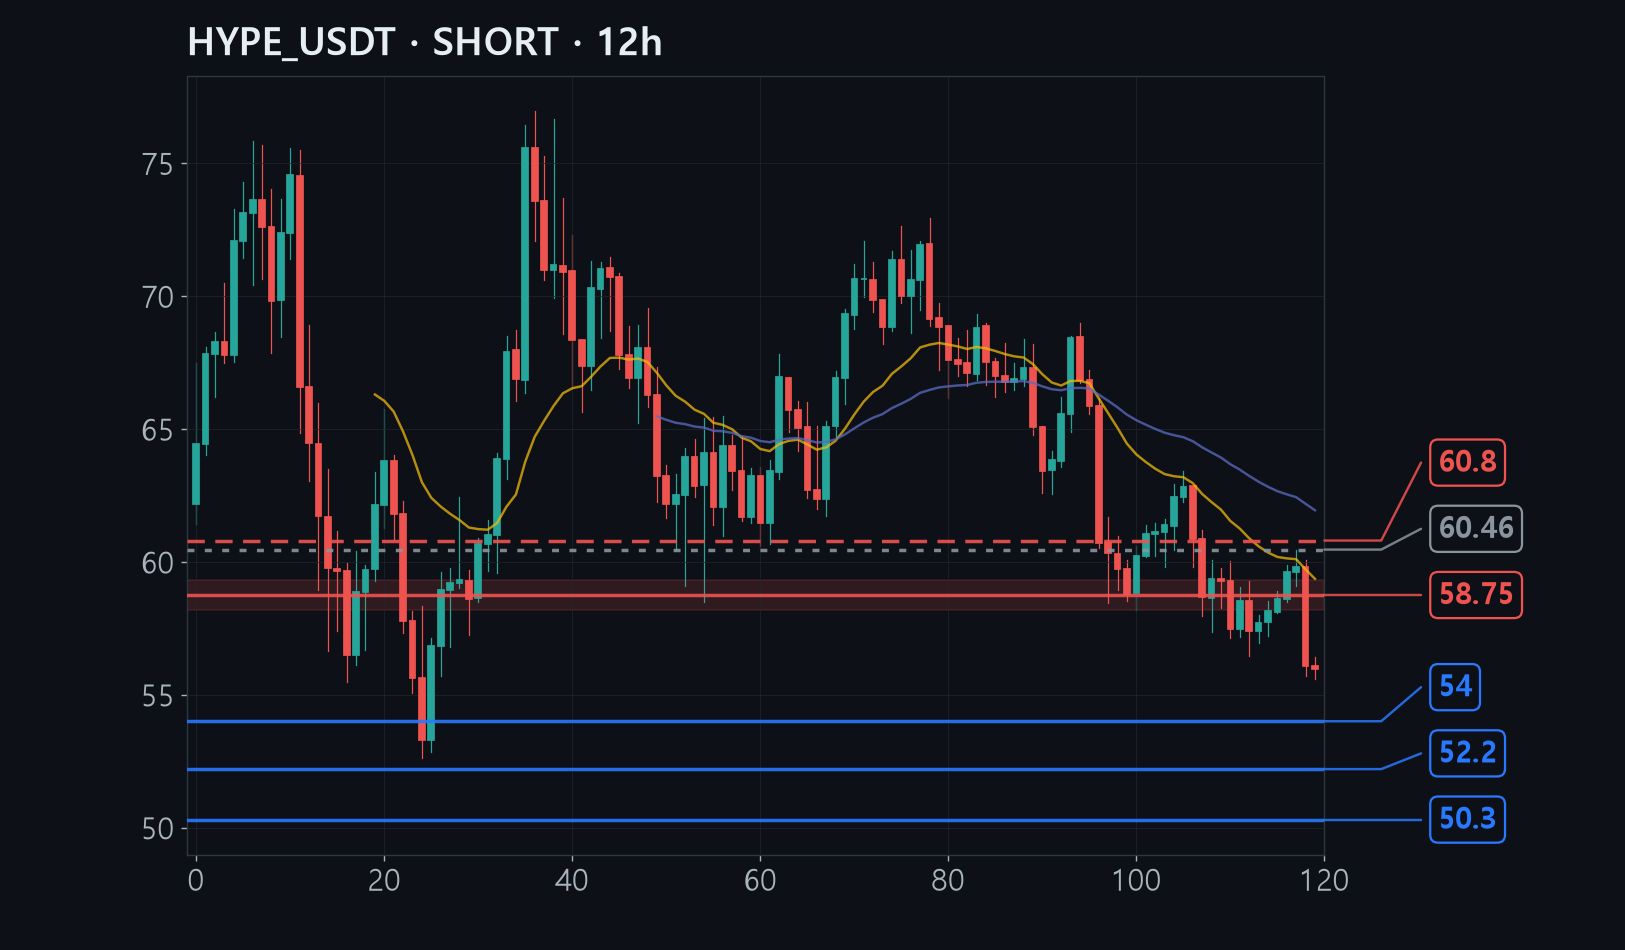The width and height of the screenshot is (1625, 950).
Task: Select the gray 60.46 price label
Action: (x=1475, y=528)
